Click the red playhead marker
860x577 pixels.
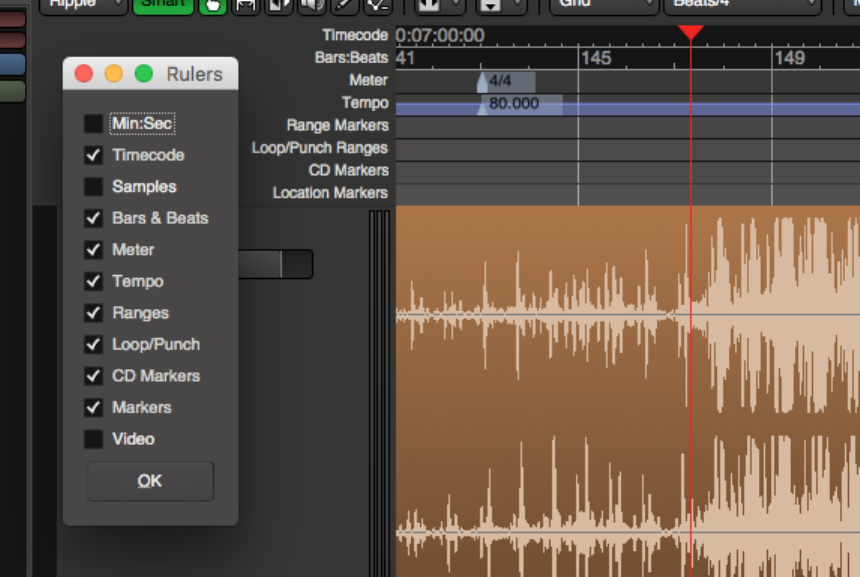click(690, 32)
